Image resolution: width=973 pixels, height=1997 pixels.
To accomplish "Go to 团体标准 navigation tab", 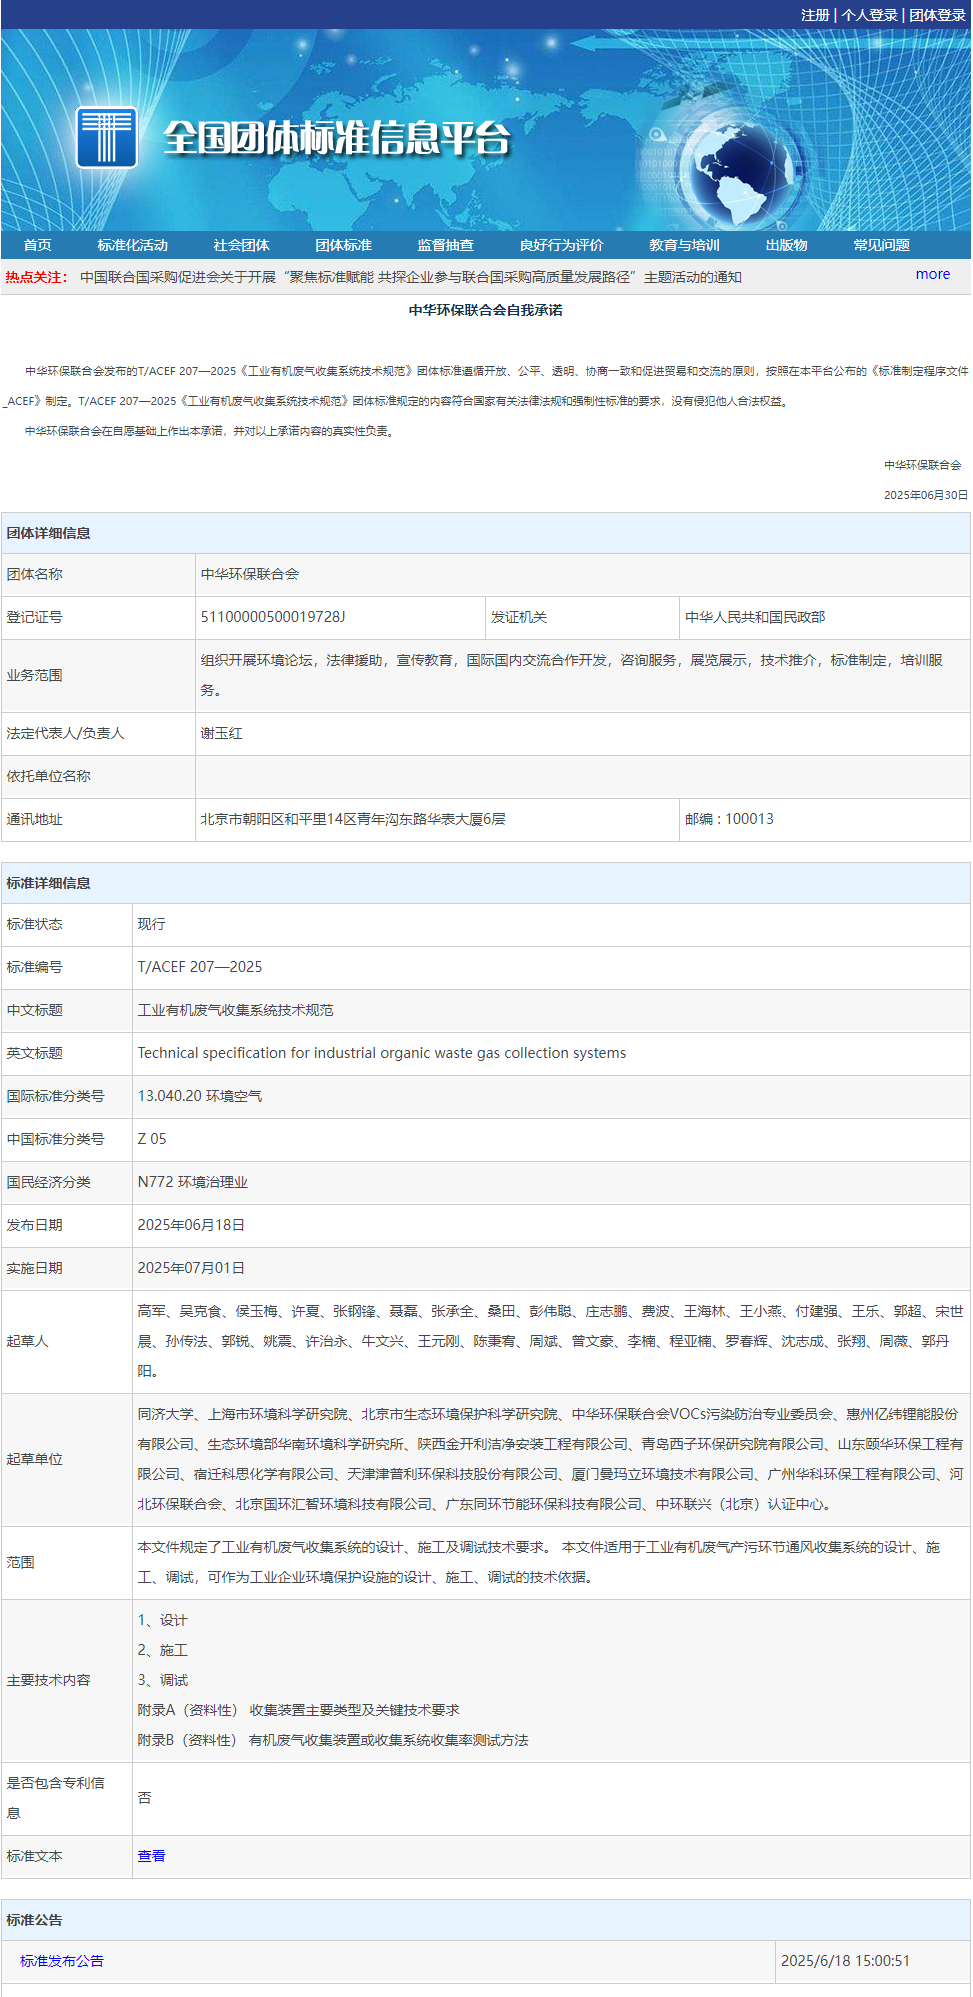I will point(343,245).
